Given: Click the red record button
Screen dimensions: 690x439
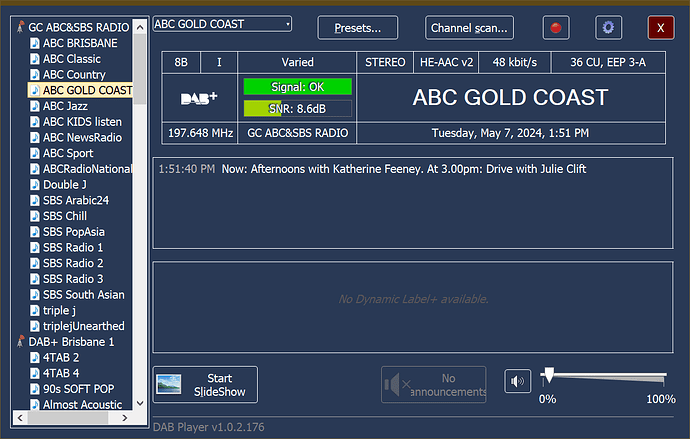Looking at the screenshot, I should (556, 28).
